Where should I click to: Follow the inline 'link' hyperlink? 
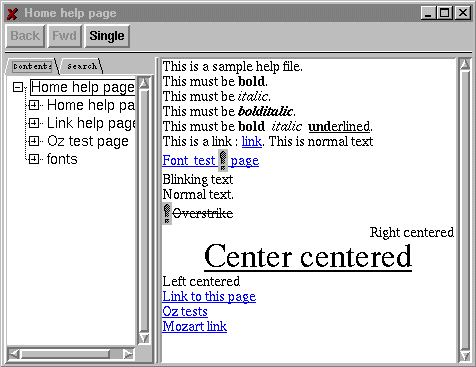coord(252,141)
